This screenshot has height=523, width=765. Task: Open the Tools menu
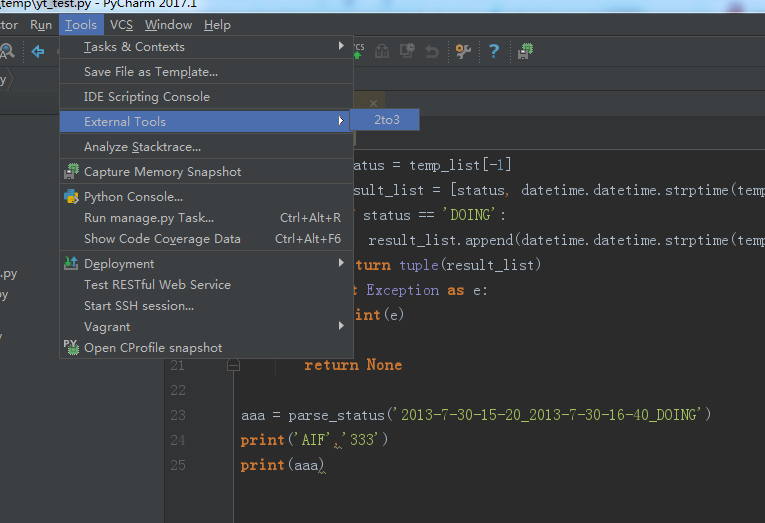coord(81,25)
